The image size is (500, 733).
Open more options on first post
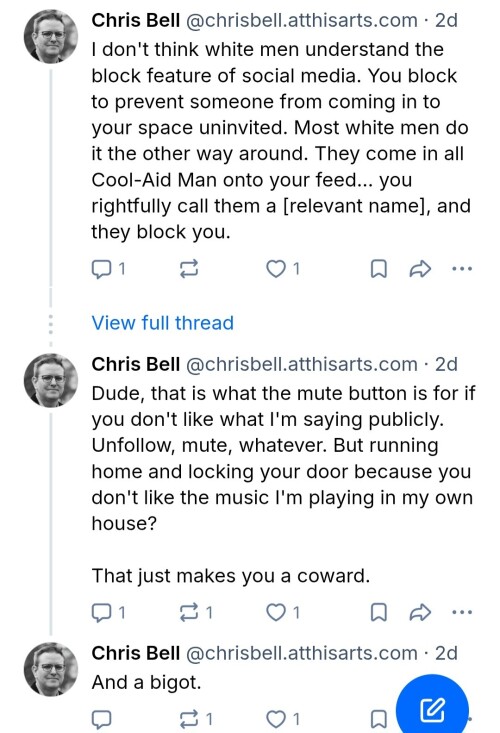tap(462, 269)
